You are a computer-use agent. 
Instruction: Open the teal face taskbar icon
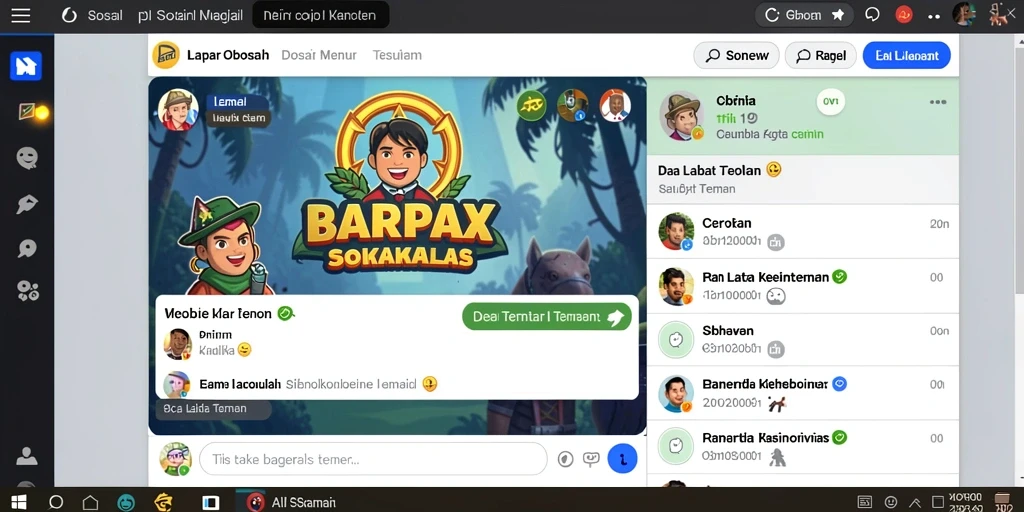[x=126, y=502]
